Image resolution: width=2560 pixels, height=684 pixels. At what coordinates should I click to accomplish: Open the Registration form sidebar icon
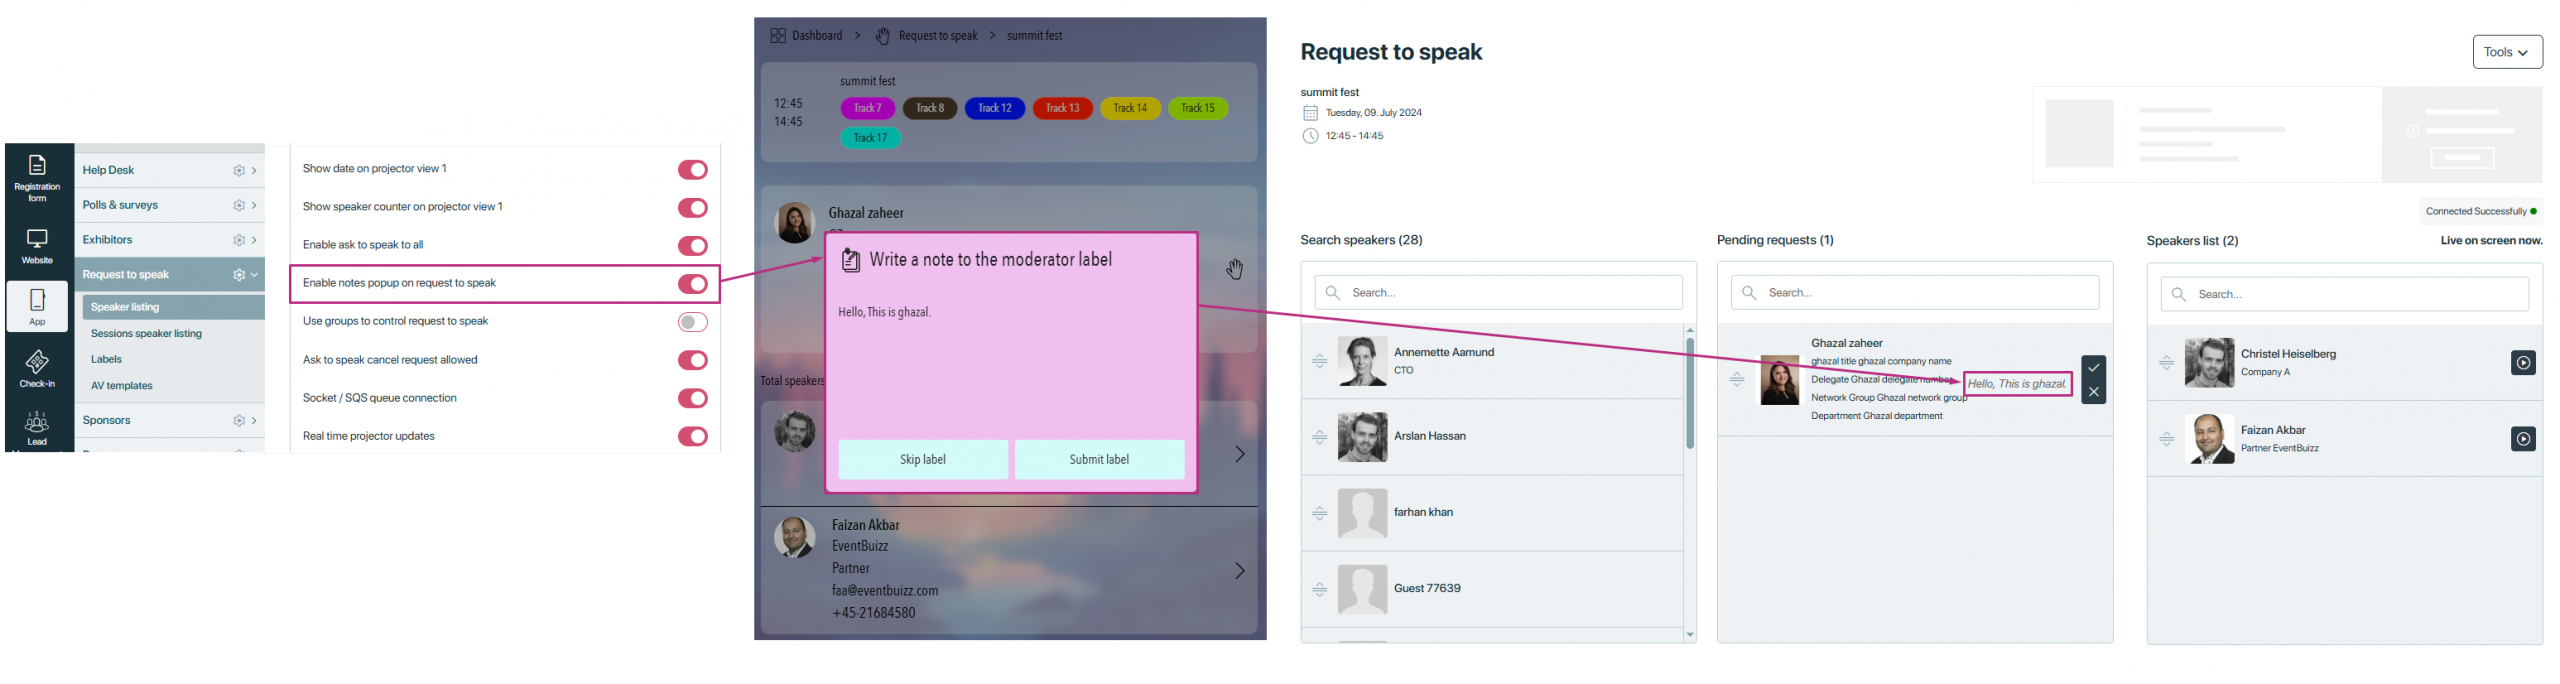[x=37, y=177]
